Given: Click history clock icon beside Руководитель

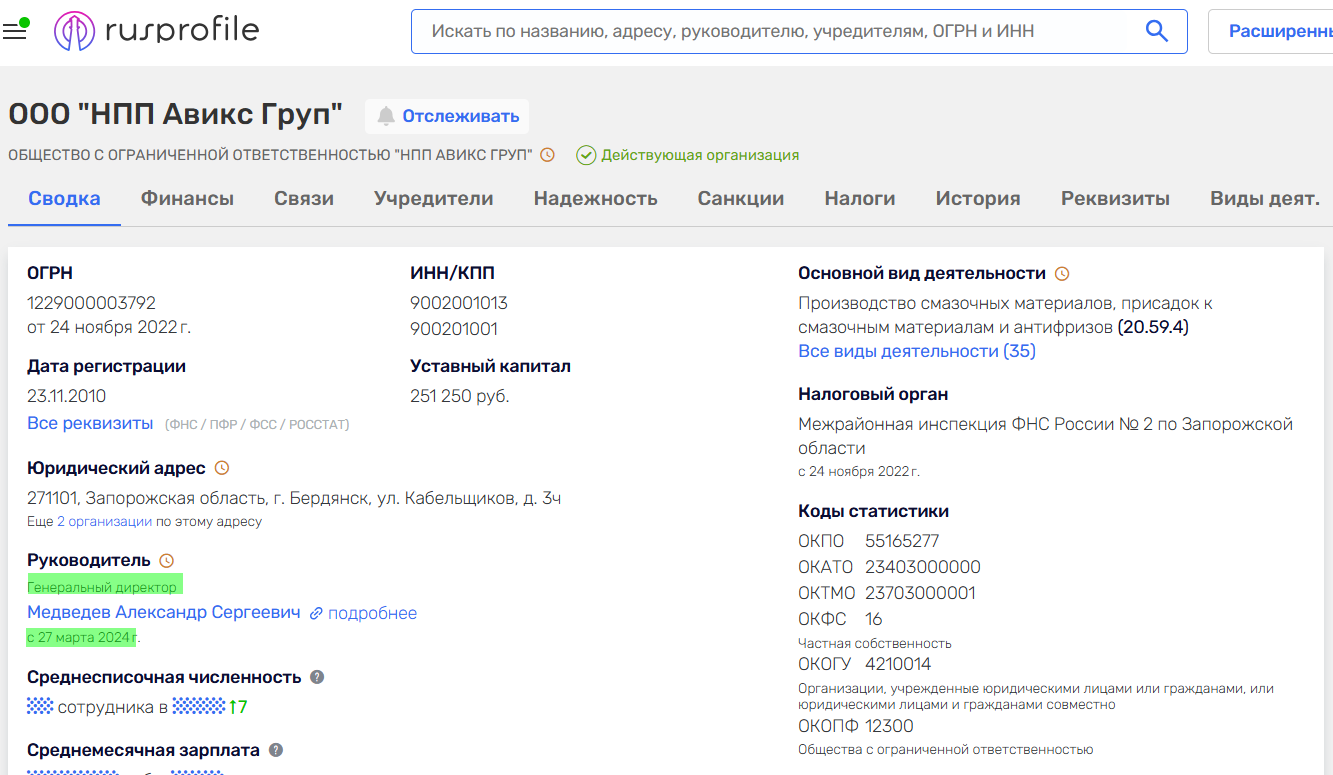Looking at the screenshot, I should [x=167, y=561].
